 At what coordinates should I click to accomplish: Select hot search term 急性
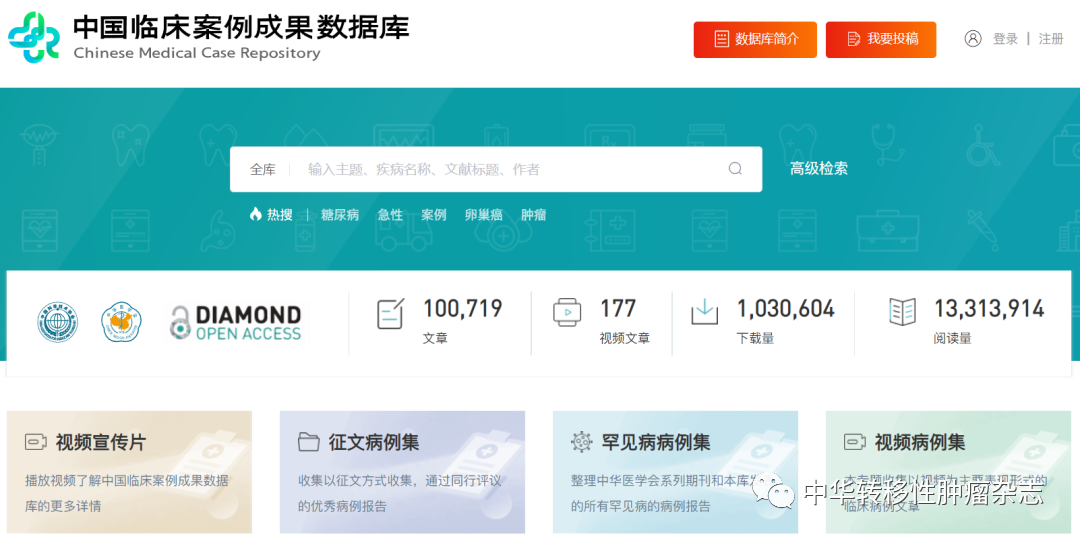pyautogui.click(x=390, y=215)
